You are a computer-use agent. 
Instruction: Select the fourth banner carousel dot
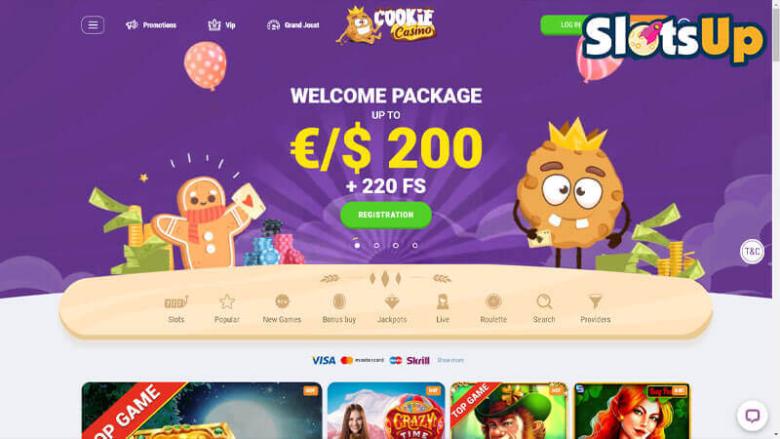click(x=415, y=245)
